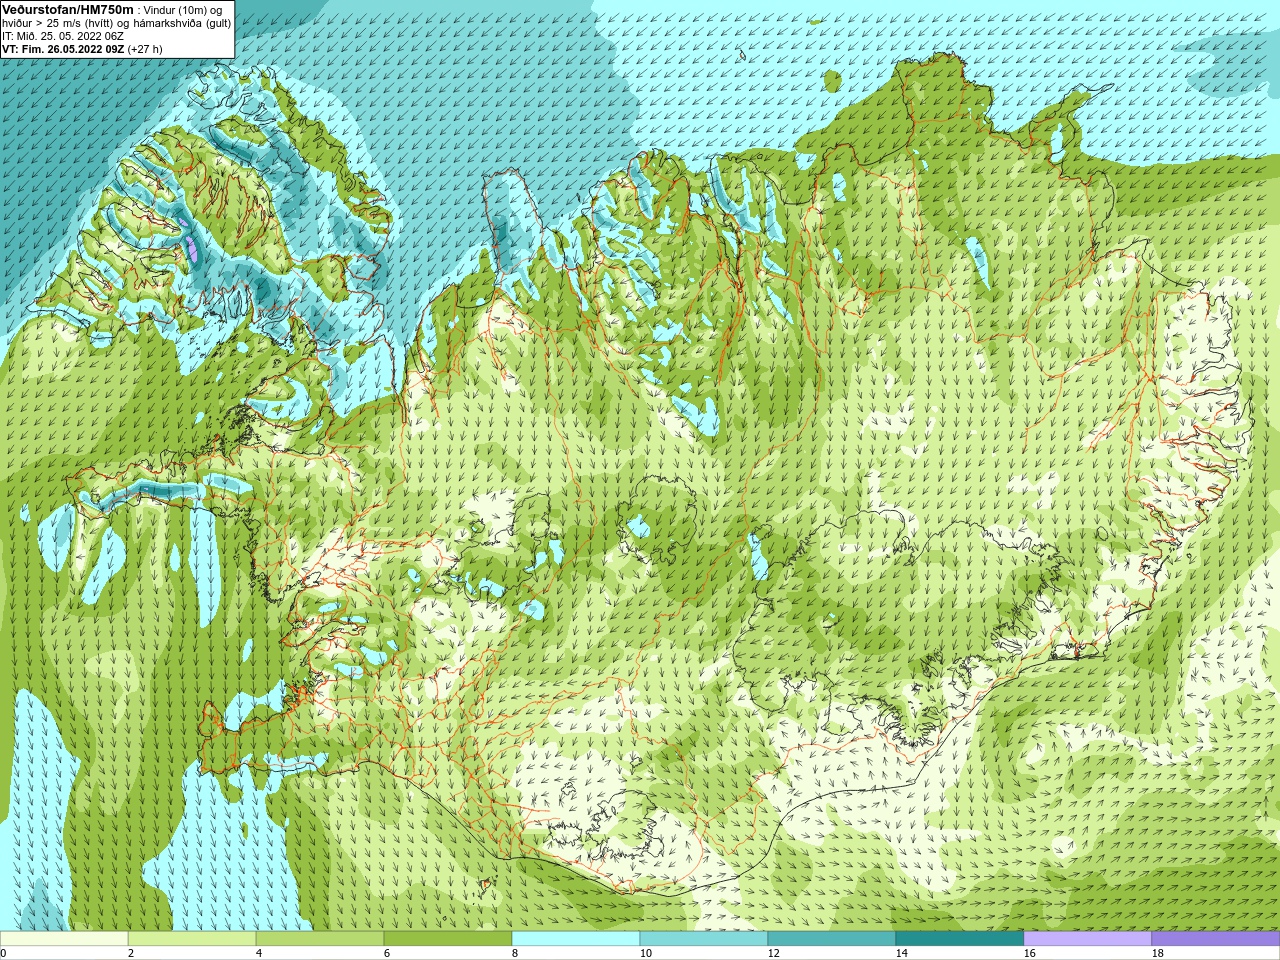Pick the light purple 16–18 legend segment
The width and height of the screenshot is (1280, 960).
tap(1088, 939)
